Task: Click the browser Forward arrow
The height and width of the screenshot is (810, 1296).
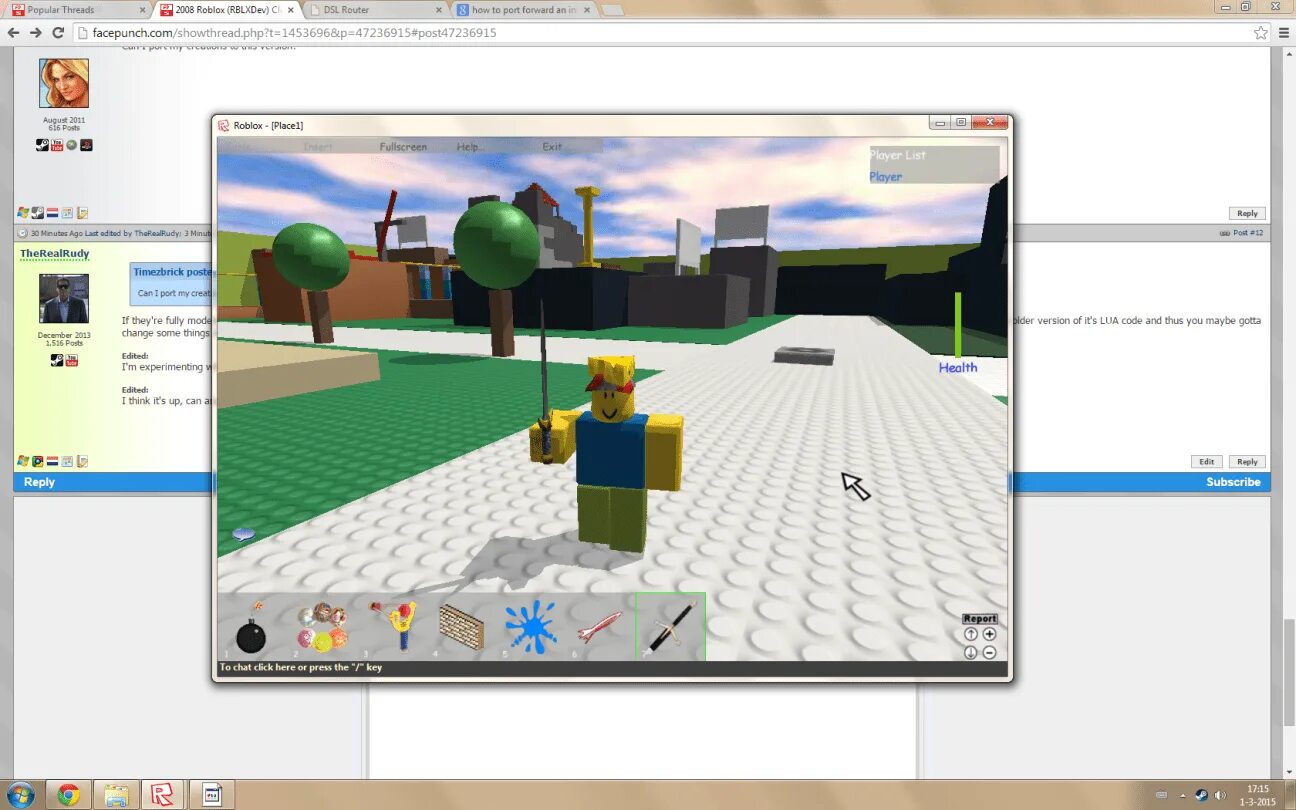Action: click(36, 33)
